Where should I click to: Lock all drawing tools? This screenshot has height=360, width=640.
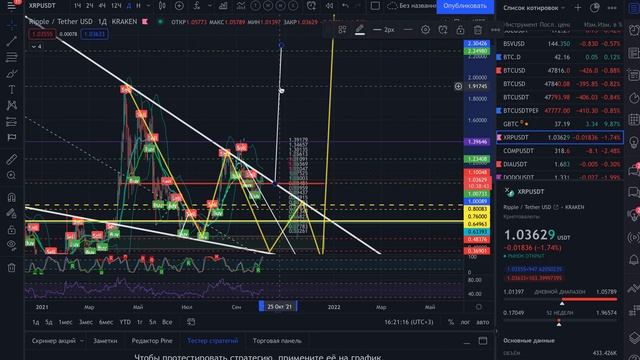11,229
